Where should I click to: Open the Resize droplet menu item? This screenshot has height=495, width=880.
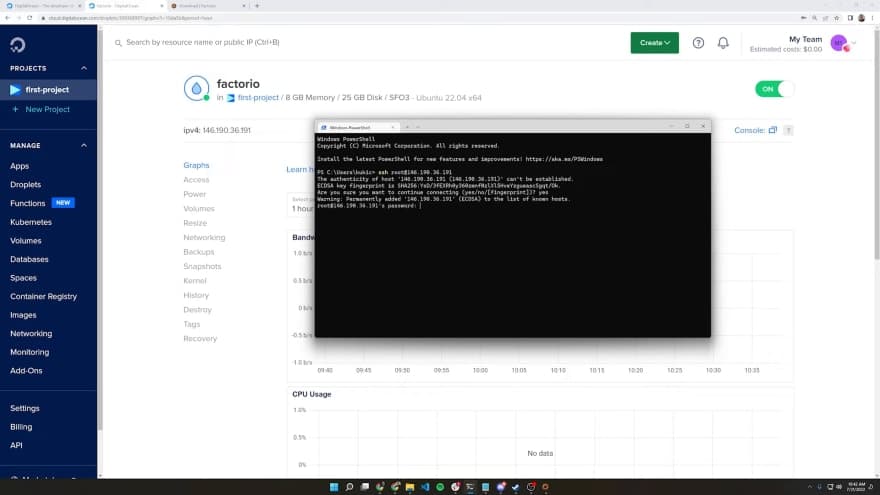[195, 223]
